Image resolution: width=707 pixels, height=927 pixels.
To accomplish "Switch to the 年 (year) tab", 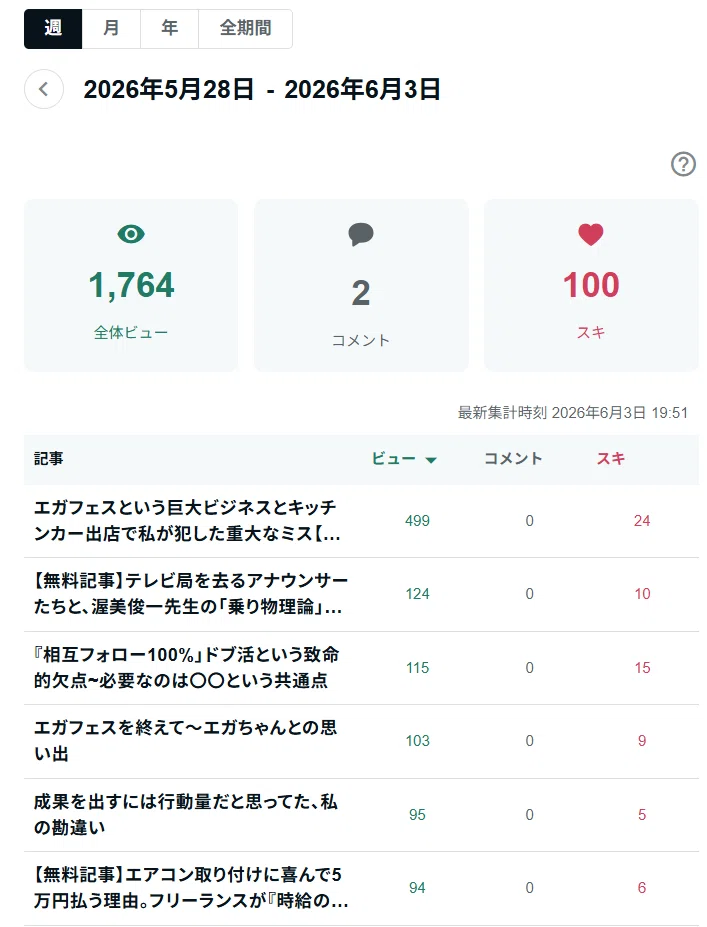I will [x=170, y=28].
